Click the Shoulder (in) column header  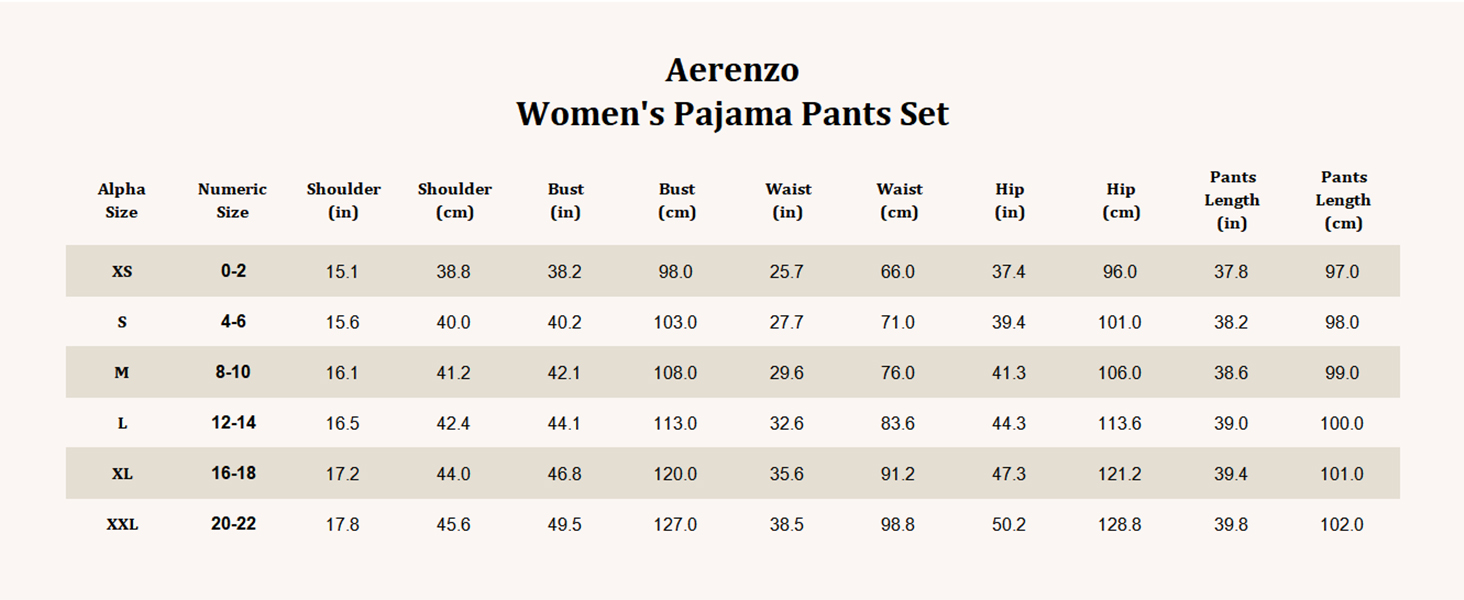point(343,200)
